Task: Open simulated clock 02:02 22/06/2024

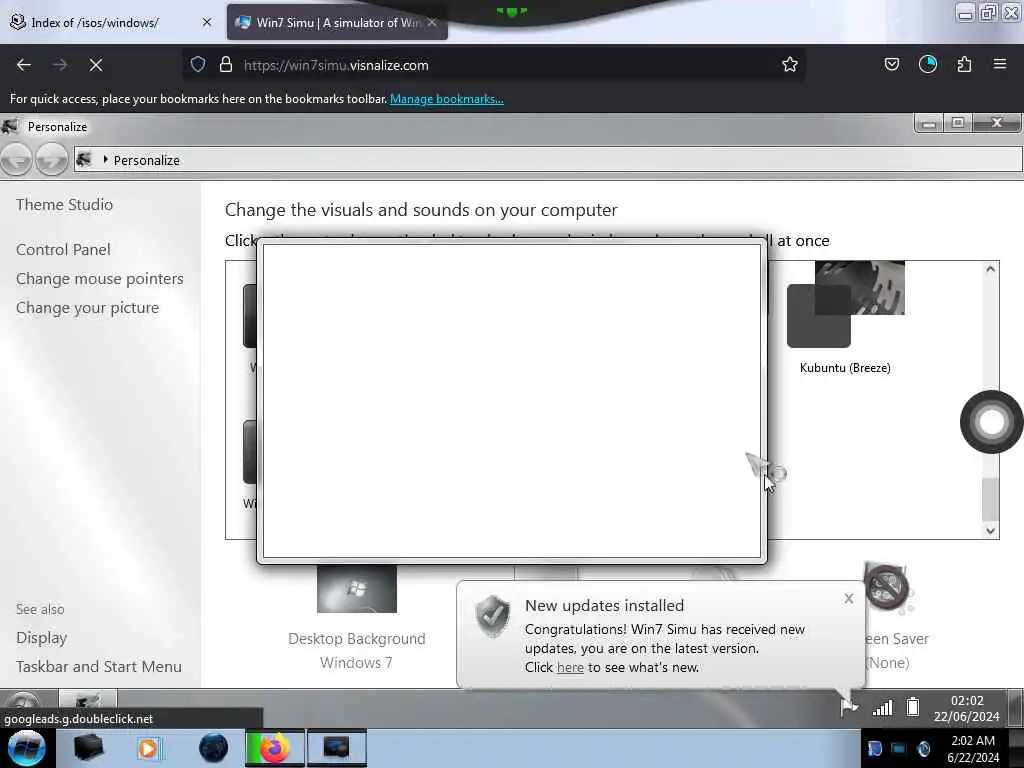Action: click(967, 709)
